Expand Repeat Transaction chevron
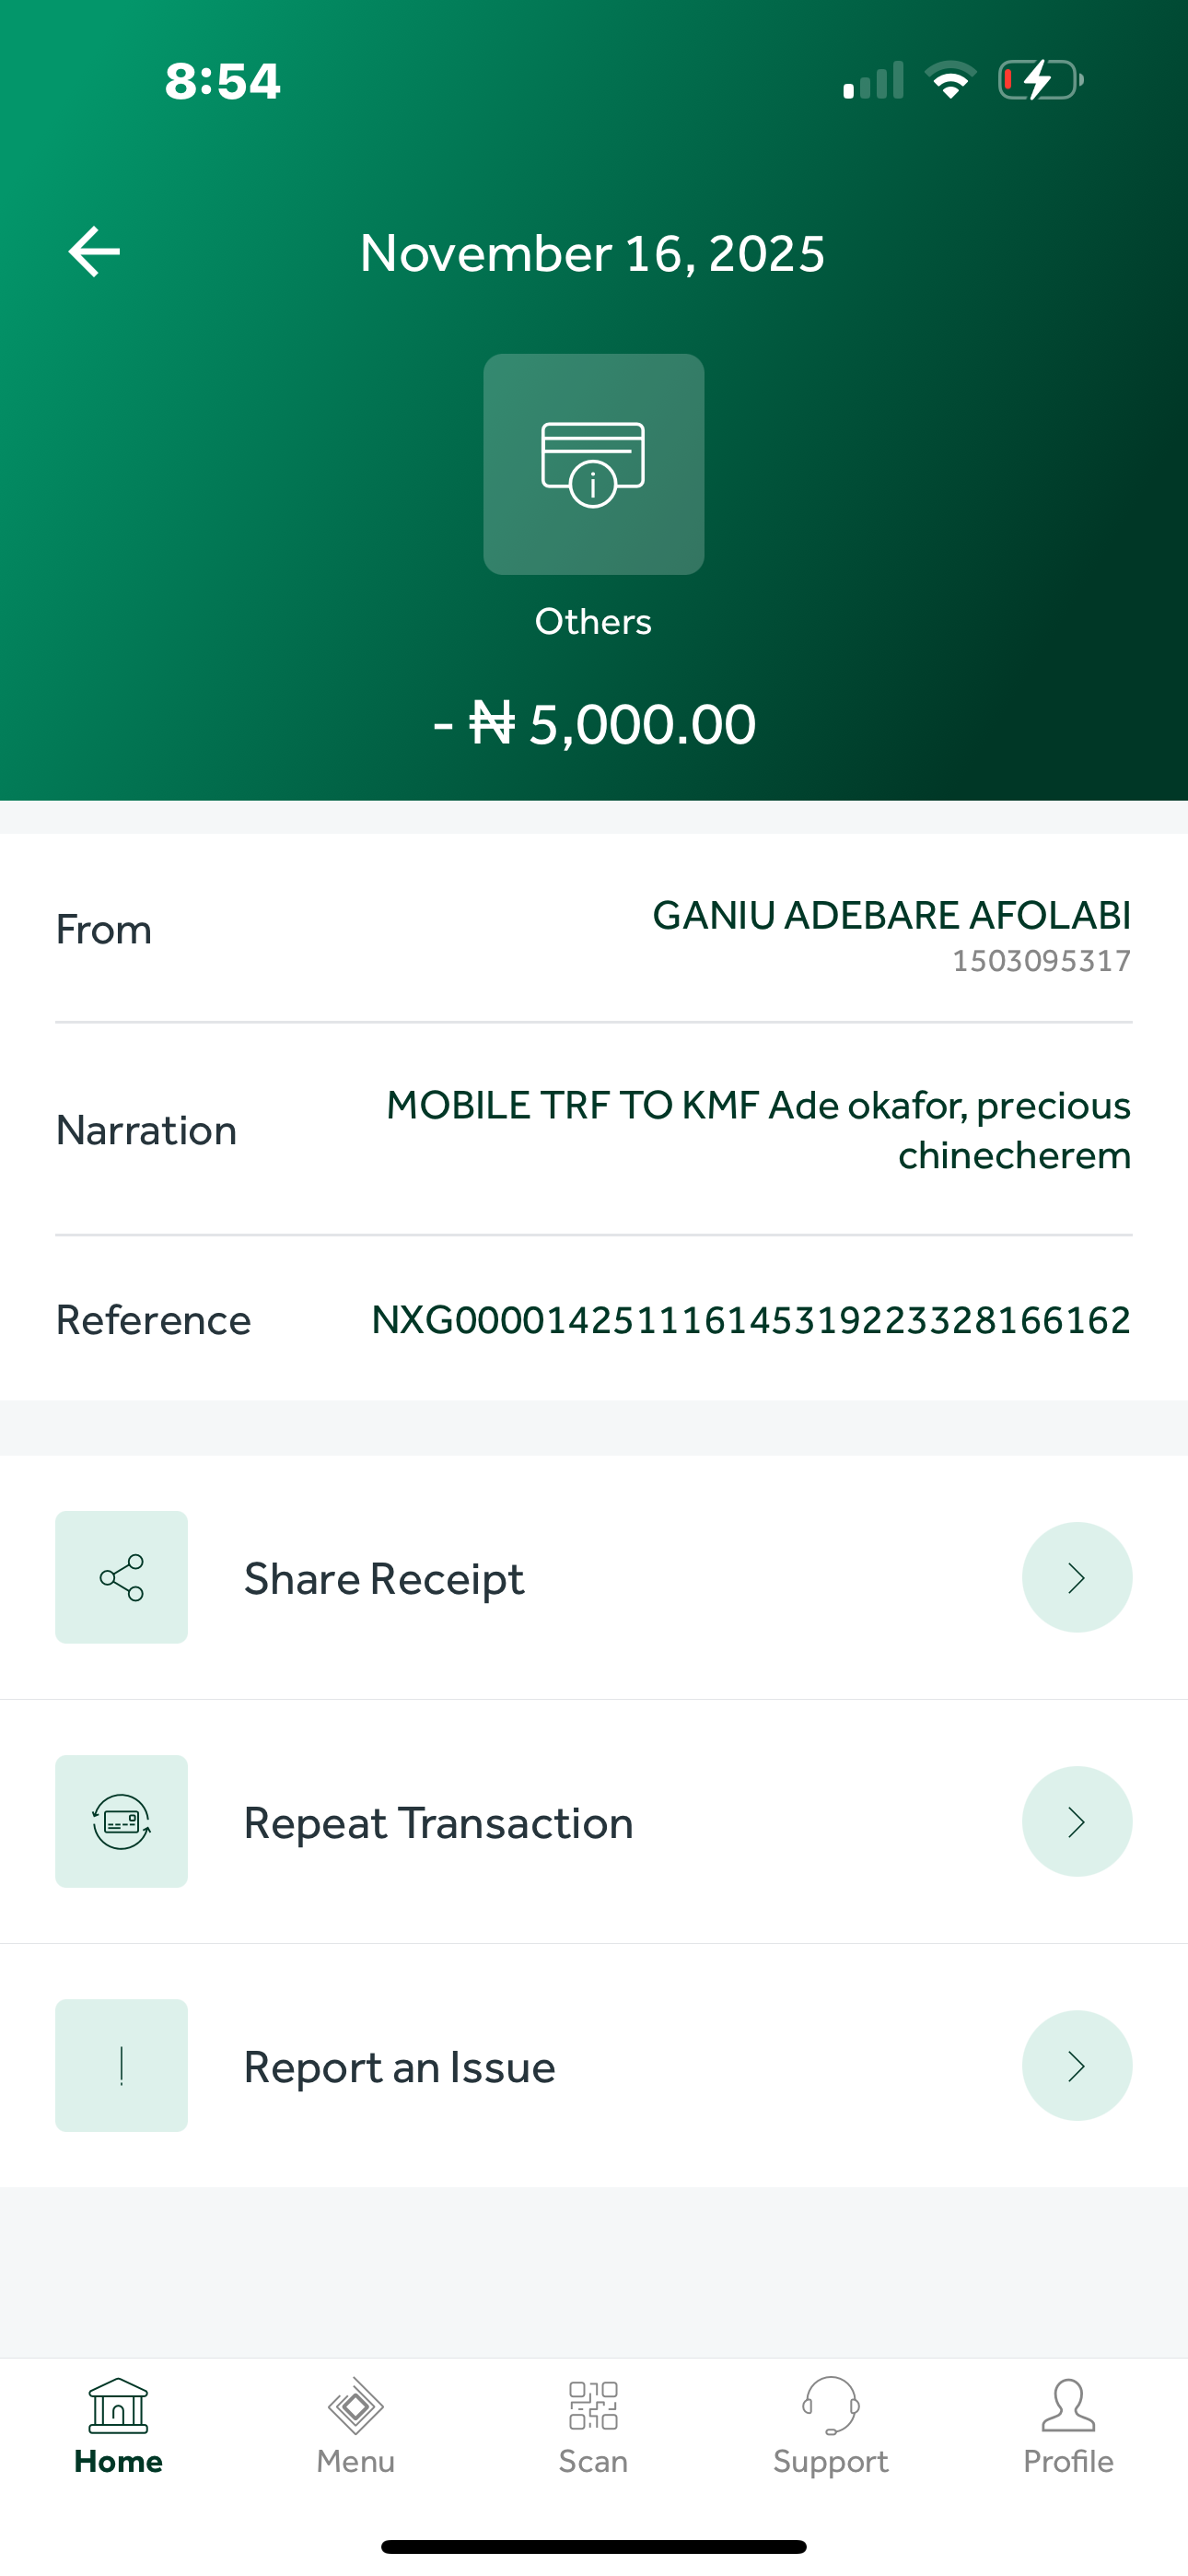Image resolution: width=1188 pixels, height=2576 pixels. (1076, 1821)
